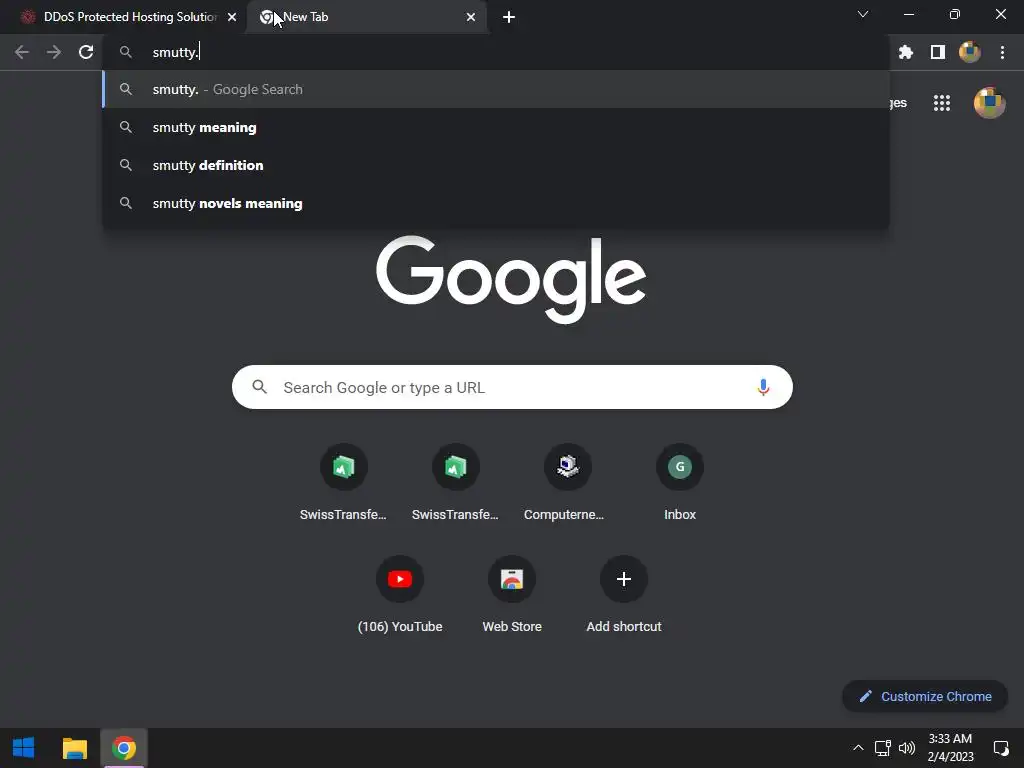Open a new browser tab
Image resolution: width=1024 pixels, height=768 pixels.
pos(509,17)
